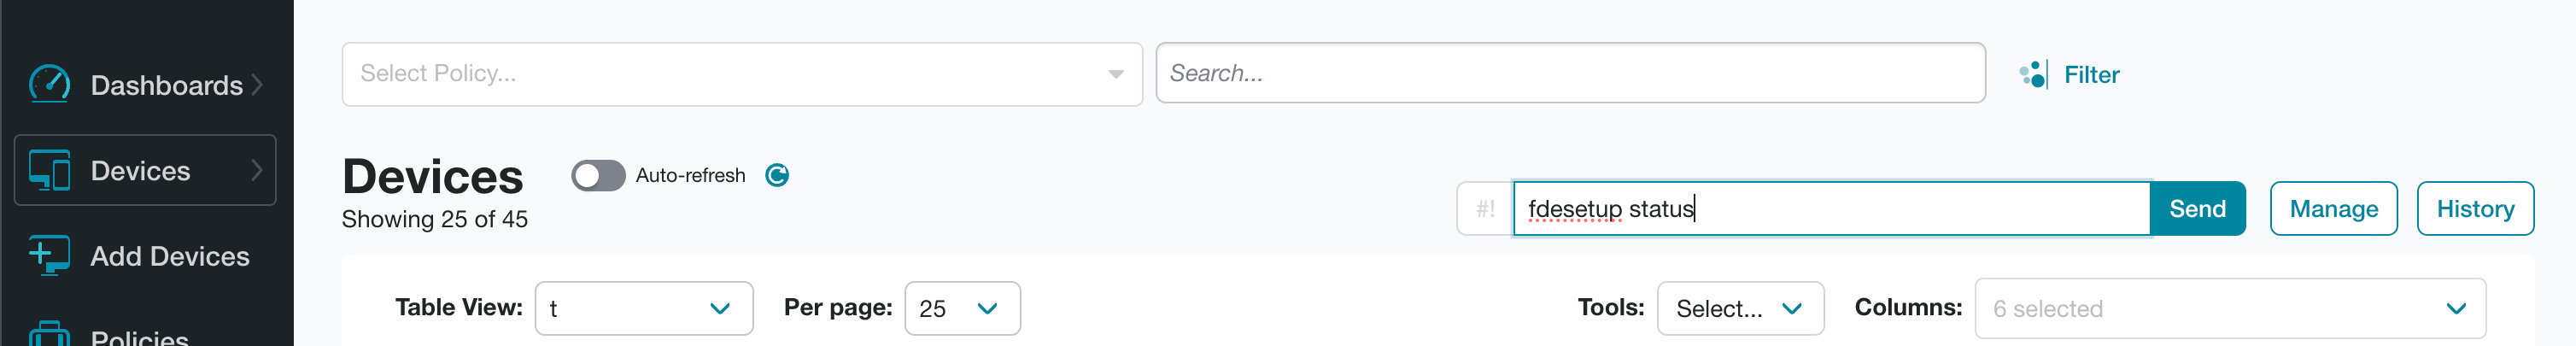Open the Table View dropdown
Image resolution: width=2576 pixels, height=346 pixels.
[x=644, y=308]
